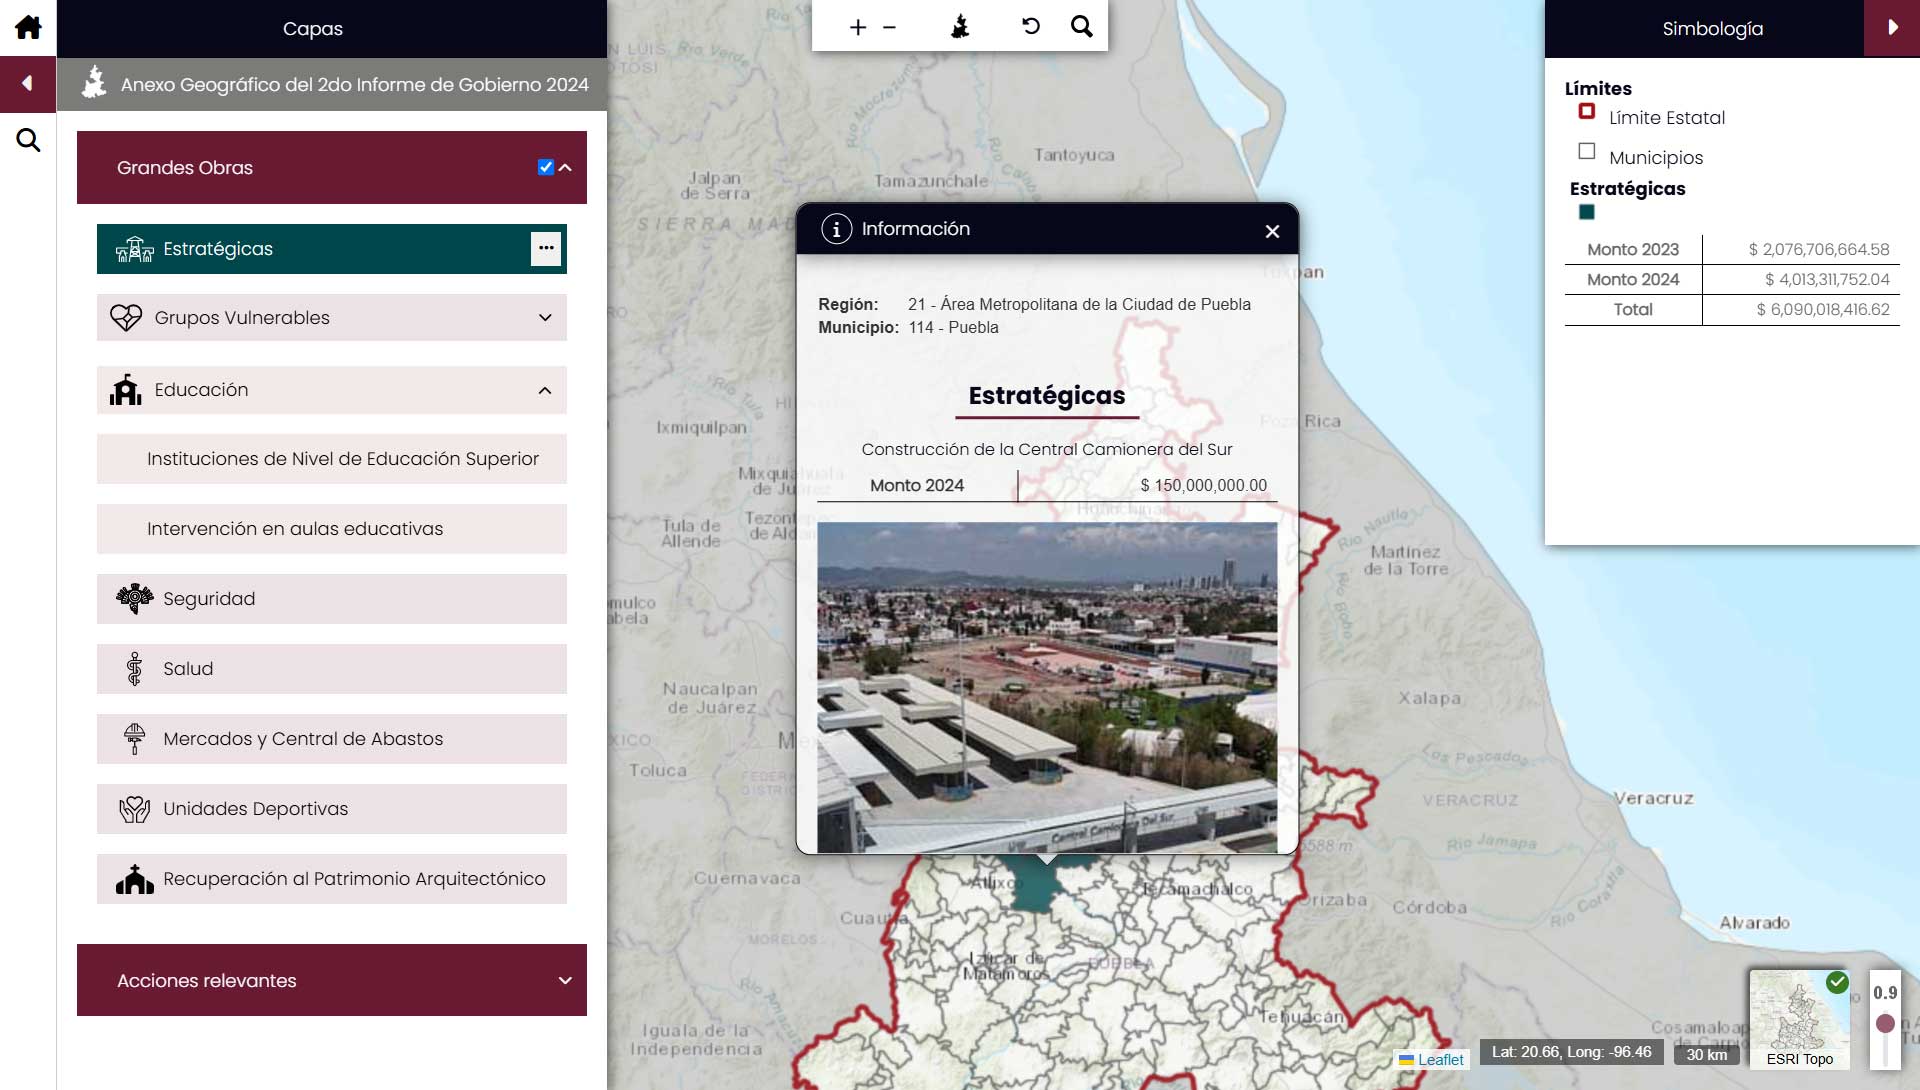
Task: Collapse the Educación chevron
Action: 545,390
